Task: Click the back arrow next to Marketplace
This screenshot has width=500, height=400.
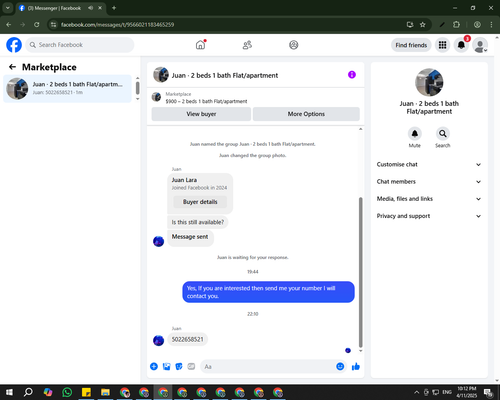Action: coord(12,67)
